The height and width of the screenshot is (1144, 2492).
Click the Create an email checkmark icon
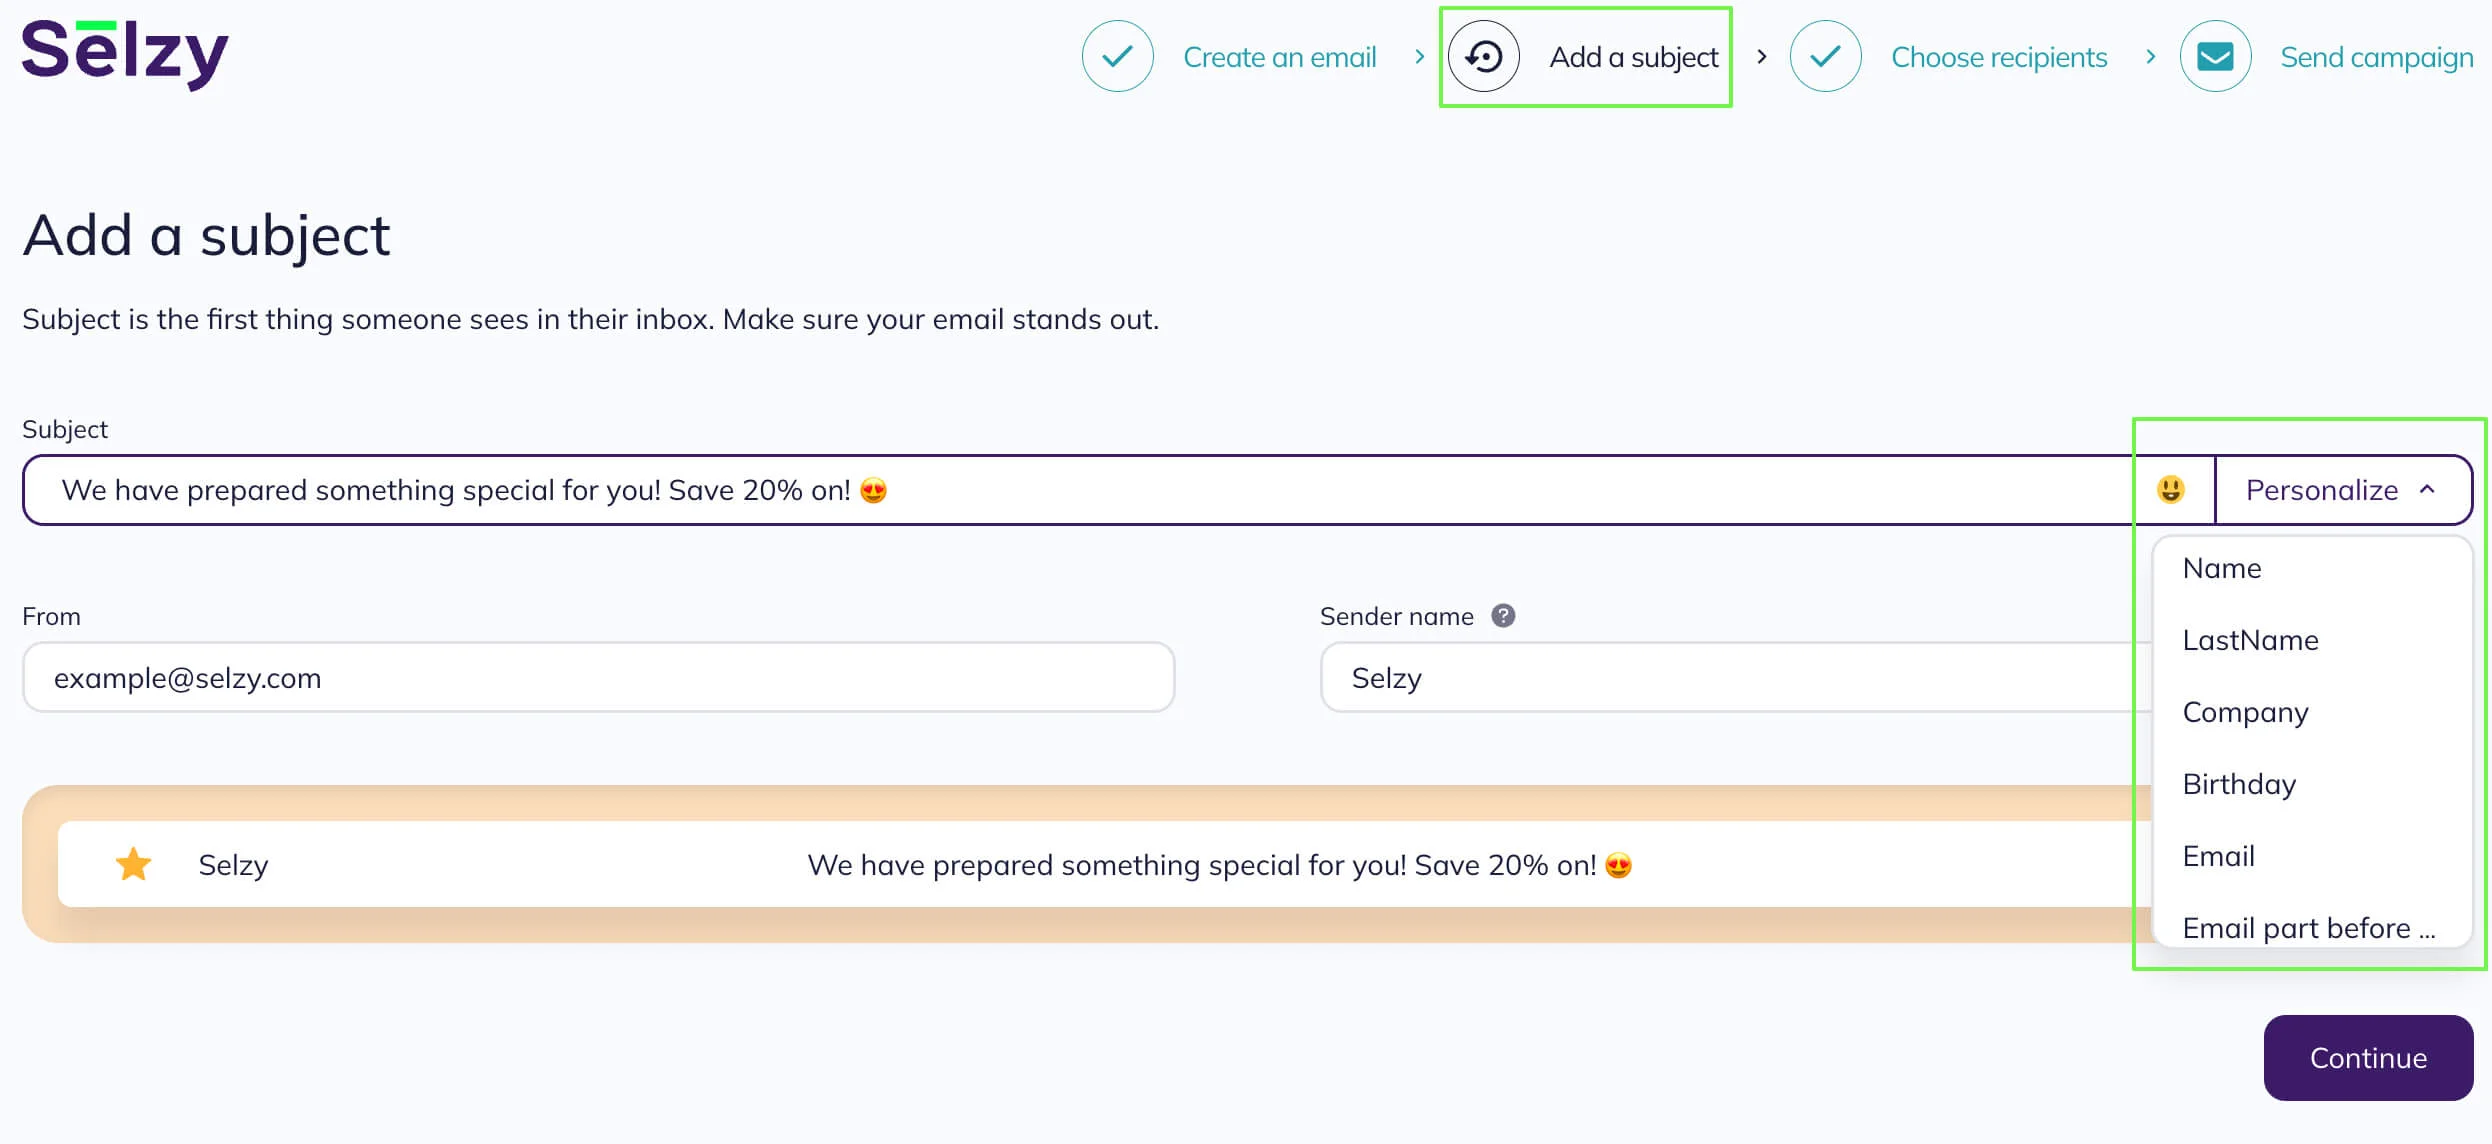[1117, 57]
